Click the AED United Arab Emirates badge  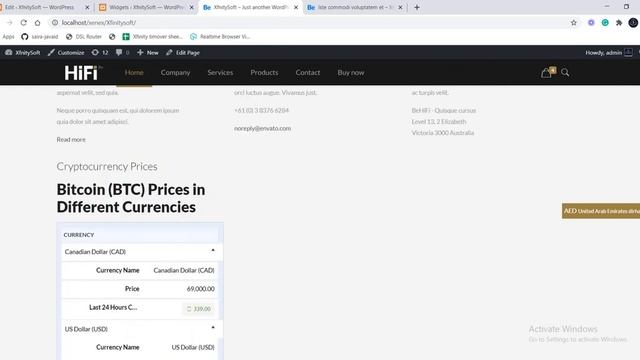coord(601,211)
